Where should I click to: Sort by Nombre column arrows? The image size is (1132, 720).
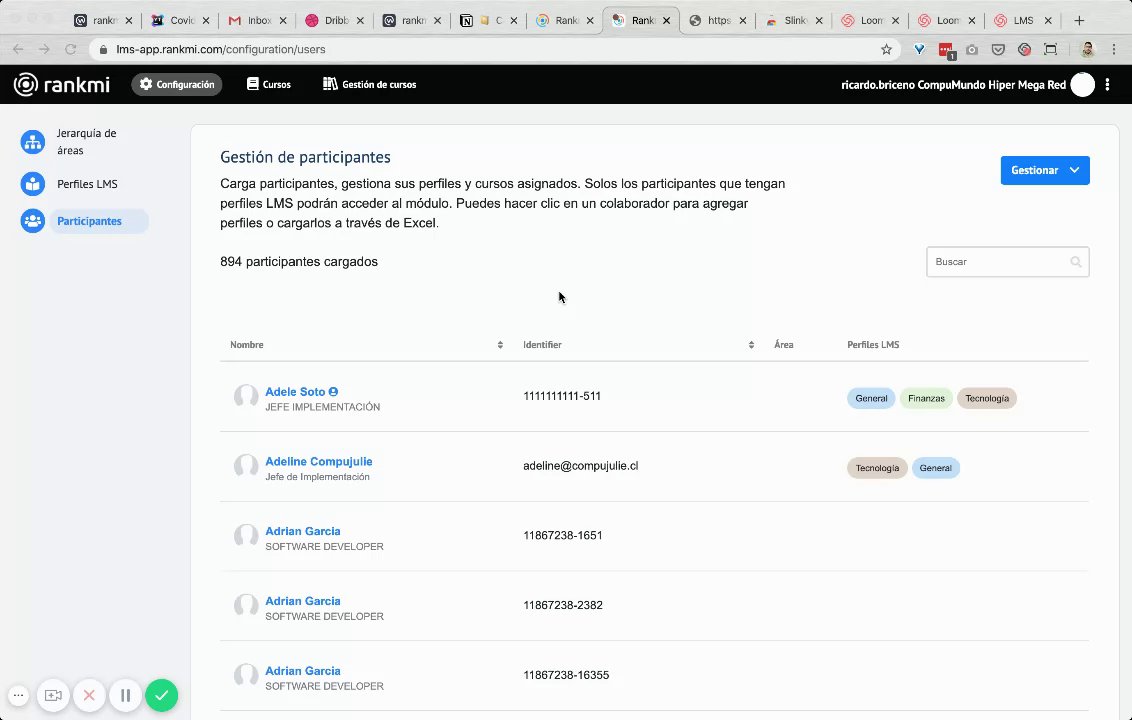[x=500, y=345]
